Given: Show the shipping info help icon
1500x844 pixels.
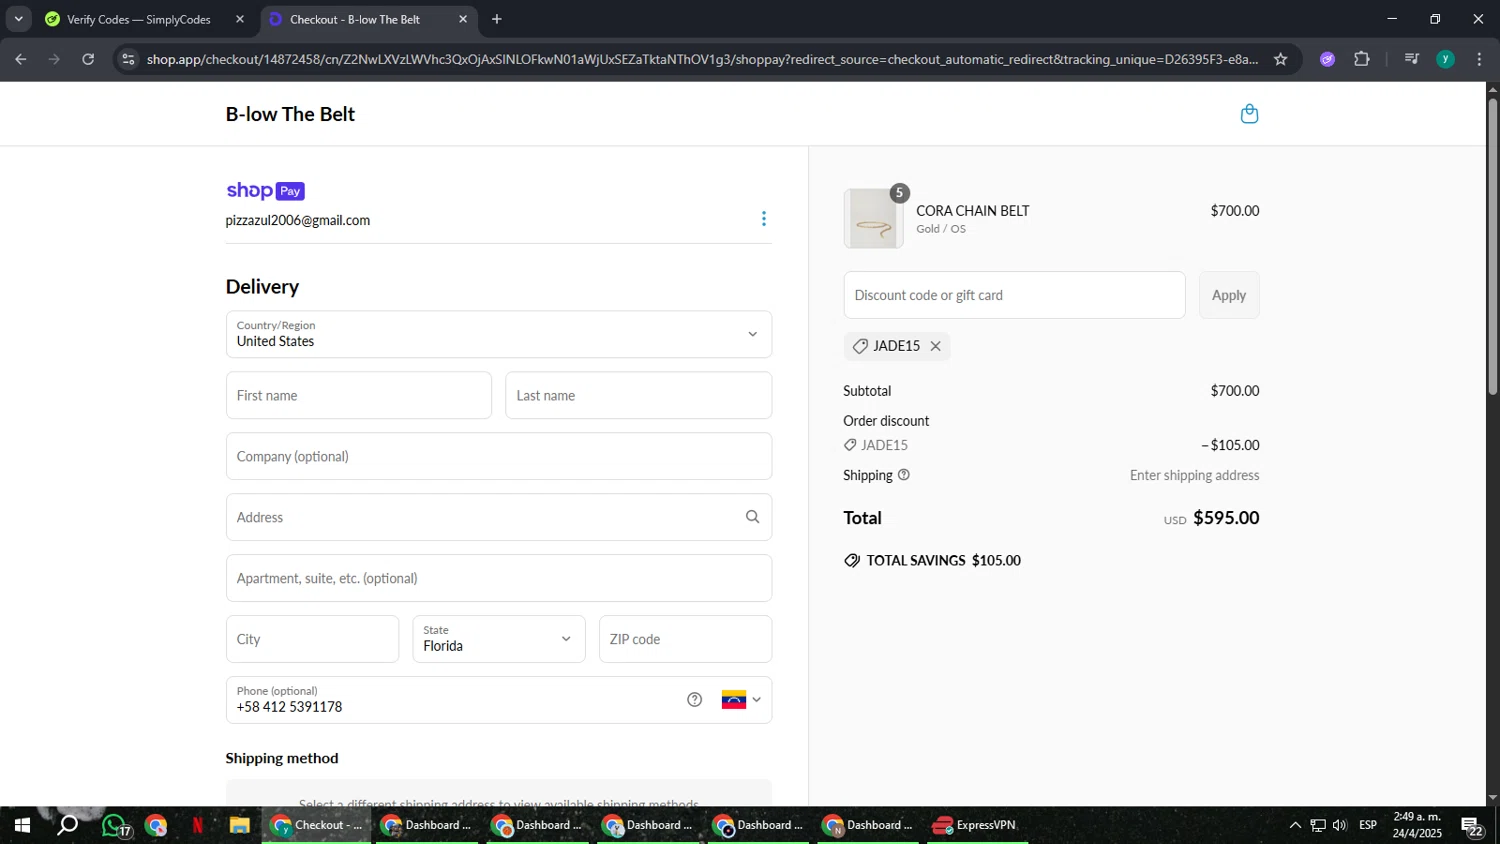Looking at the screenshot, I should (904, 475).
